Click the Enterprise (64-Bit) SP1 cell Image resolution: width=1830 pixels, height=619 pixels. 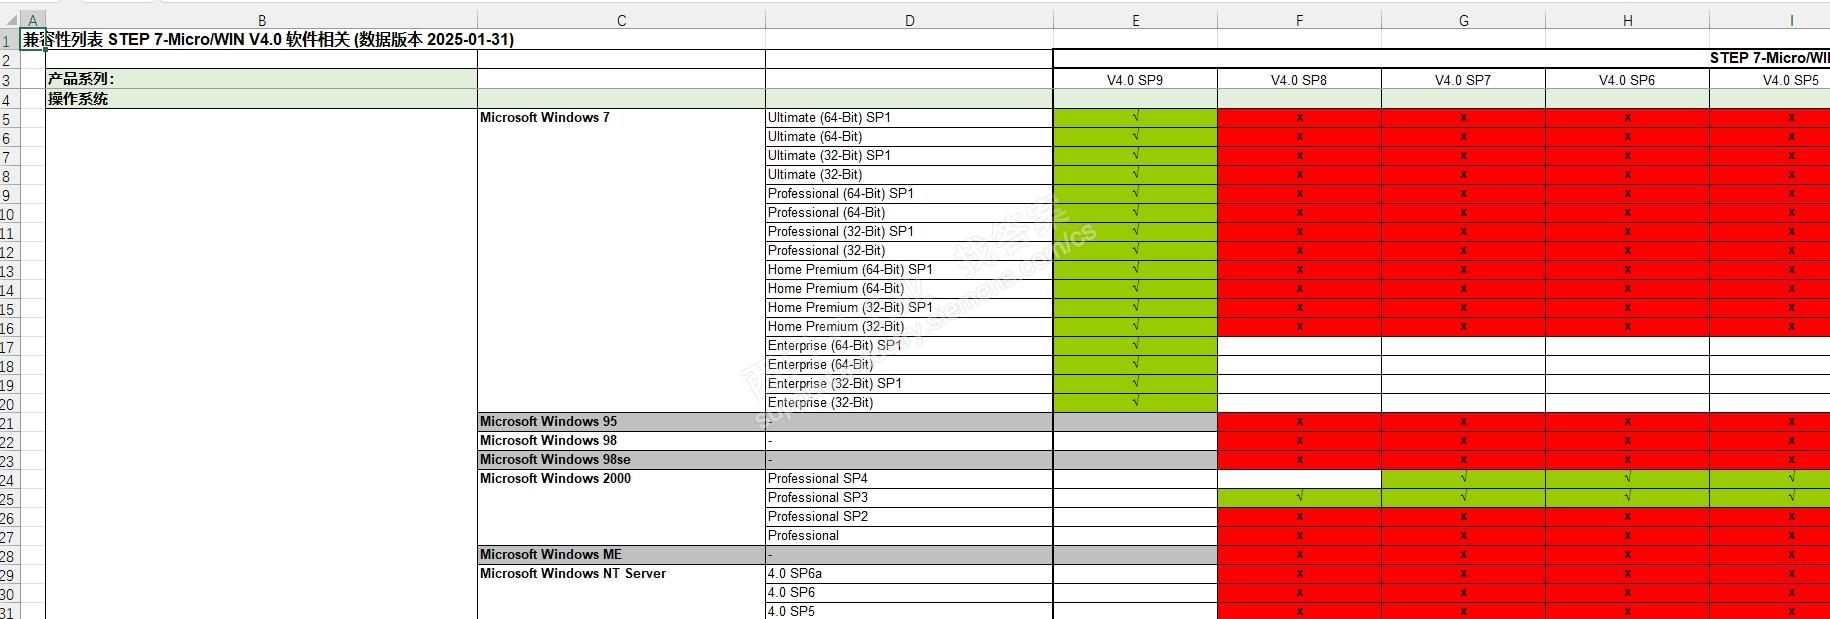(909, 346)
